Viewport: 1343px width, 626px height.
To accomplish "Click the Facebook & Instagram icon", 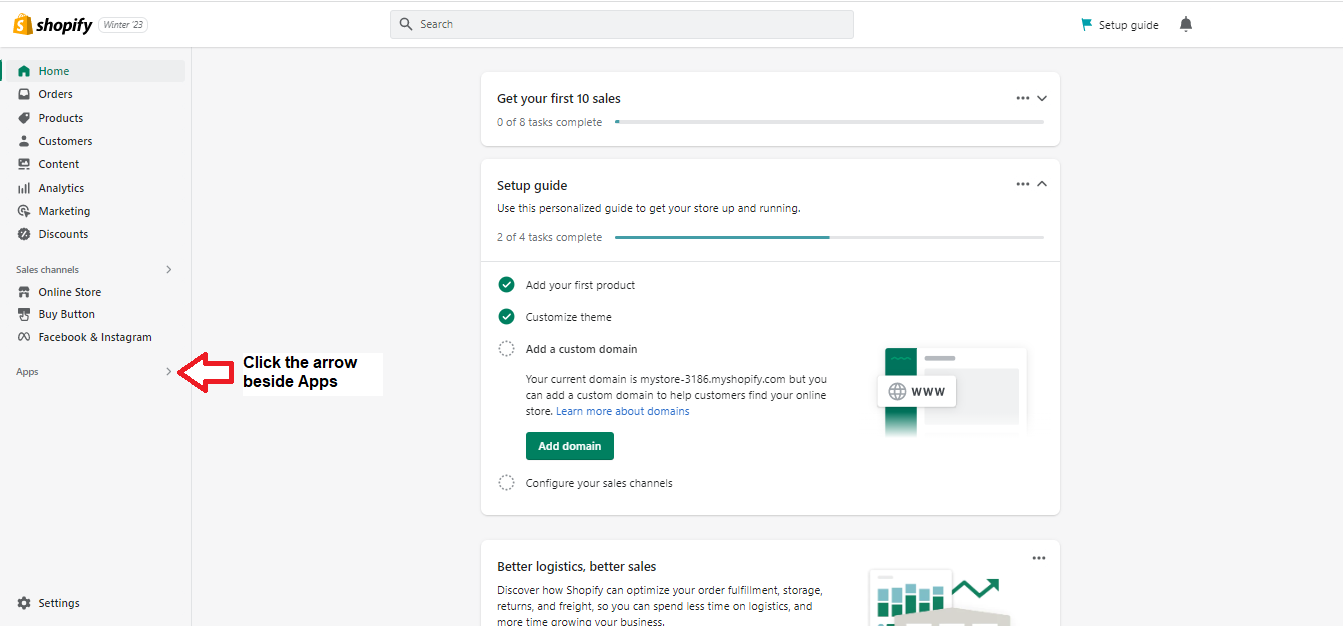I will tap(24, 337).
